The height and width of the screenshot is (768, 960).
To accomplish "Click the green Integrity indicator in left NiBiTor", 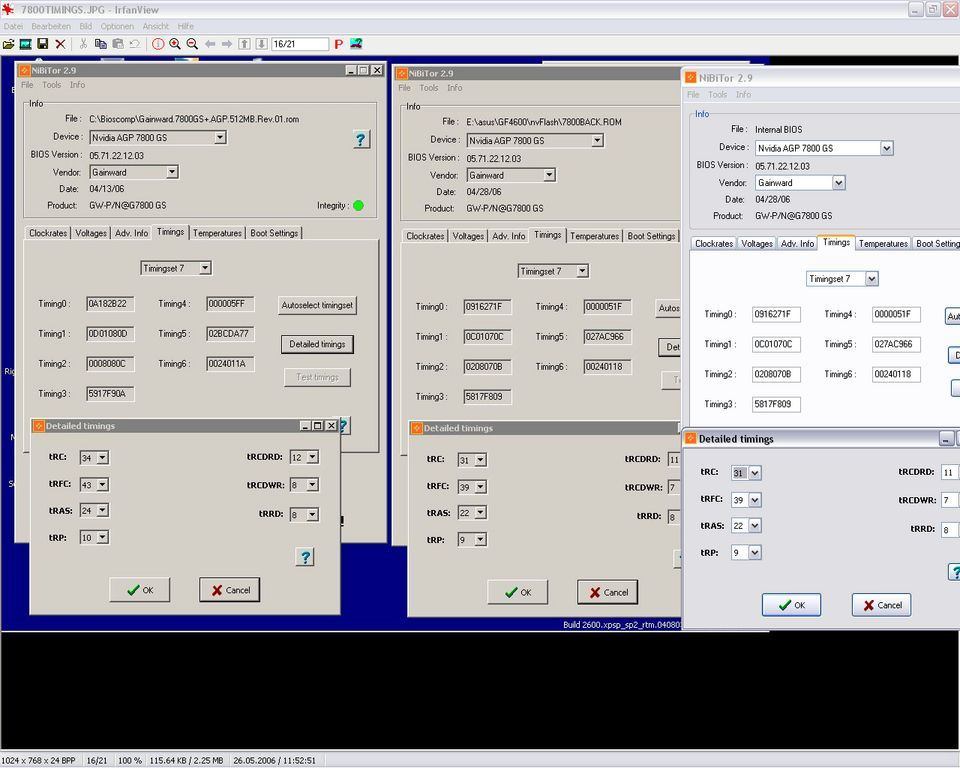I will click(359, 206).
